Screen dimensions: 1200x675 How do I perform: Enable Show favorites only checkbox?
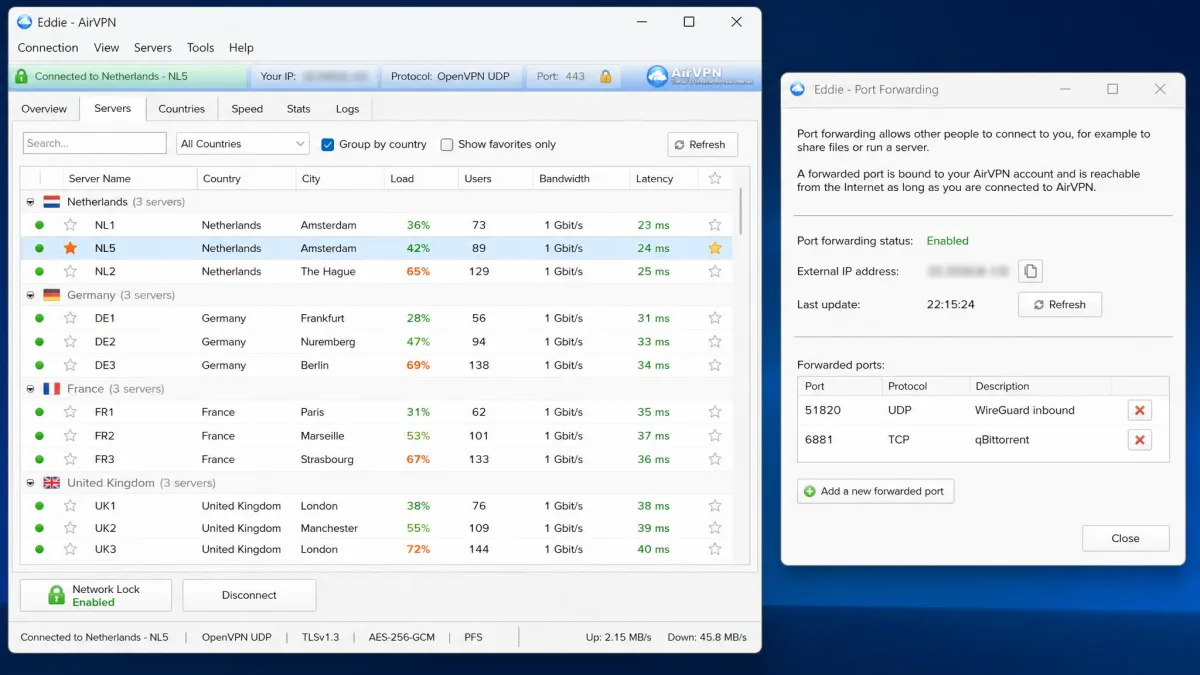coord(447,144)
